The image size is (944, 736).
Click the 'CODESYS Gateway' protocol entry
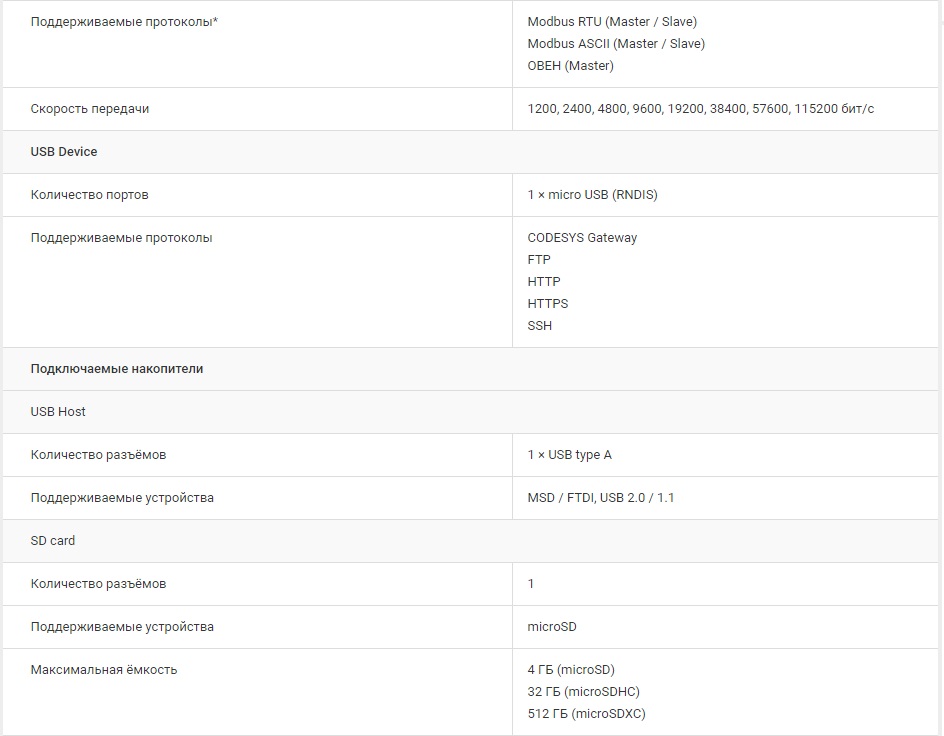coord(582,237)
